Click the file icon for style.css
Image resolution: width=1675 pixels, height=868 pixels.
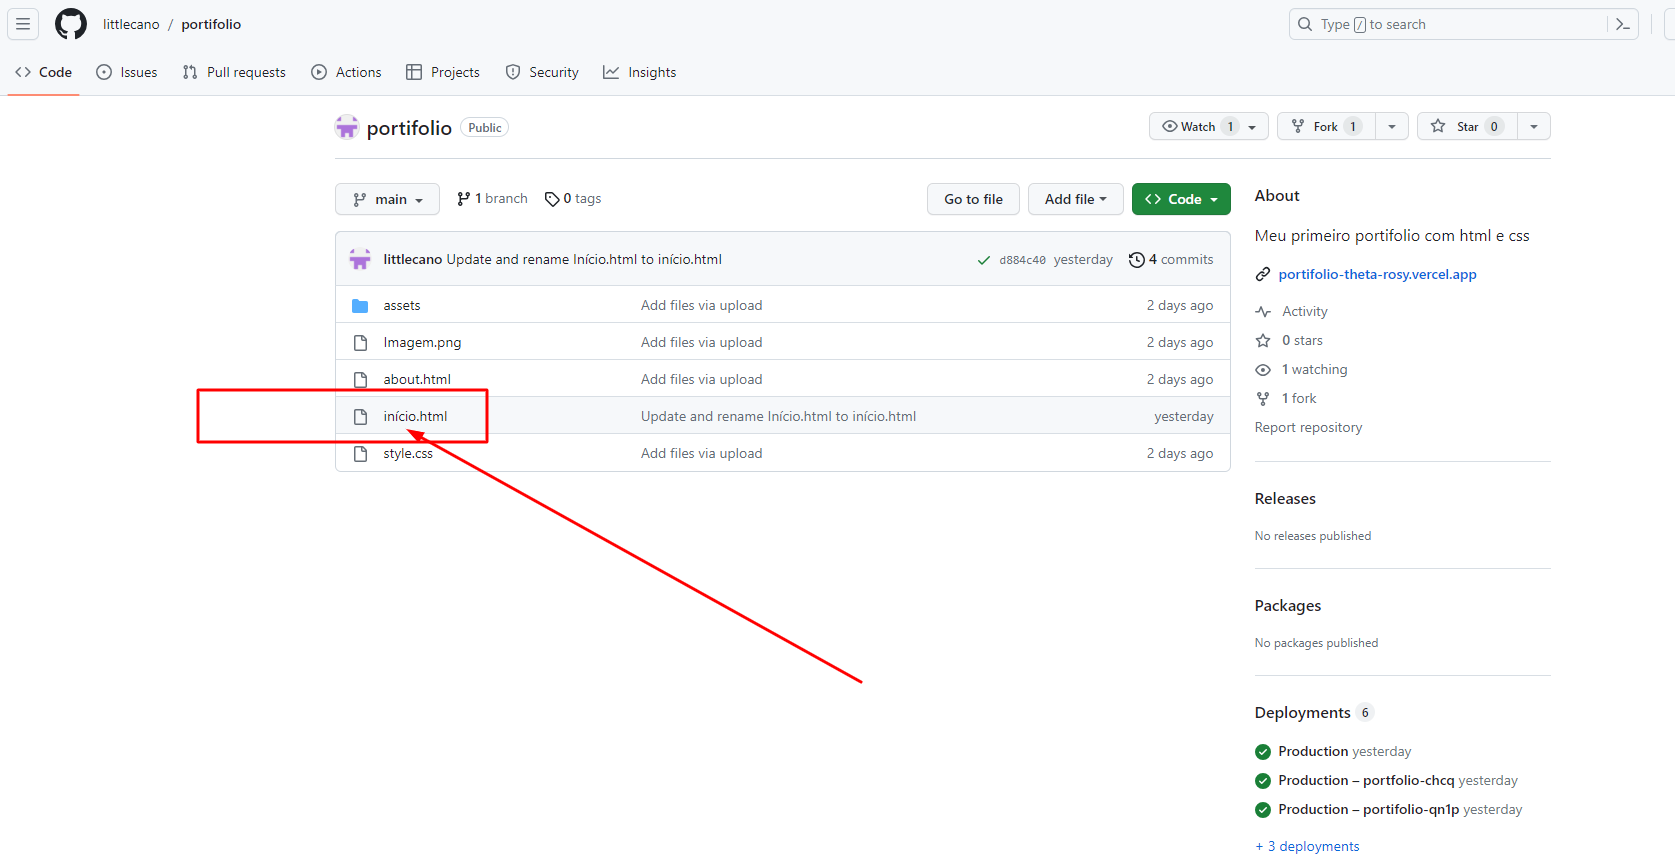[360, 454]
